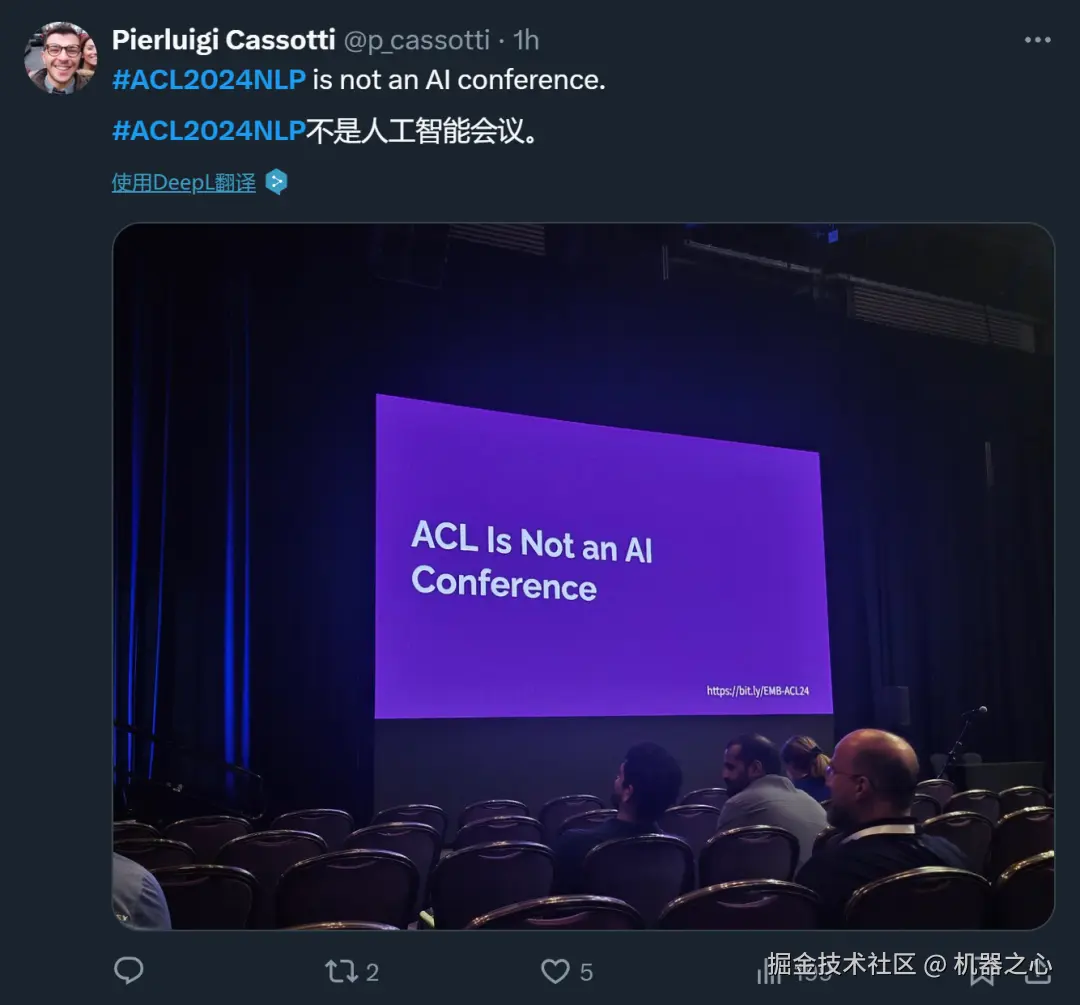
Task: Open the @p_cassotti handle
Action: pos(417,41)
